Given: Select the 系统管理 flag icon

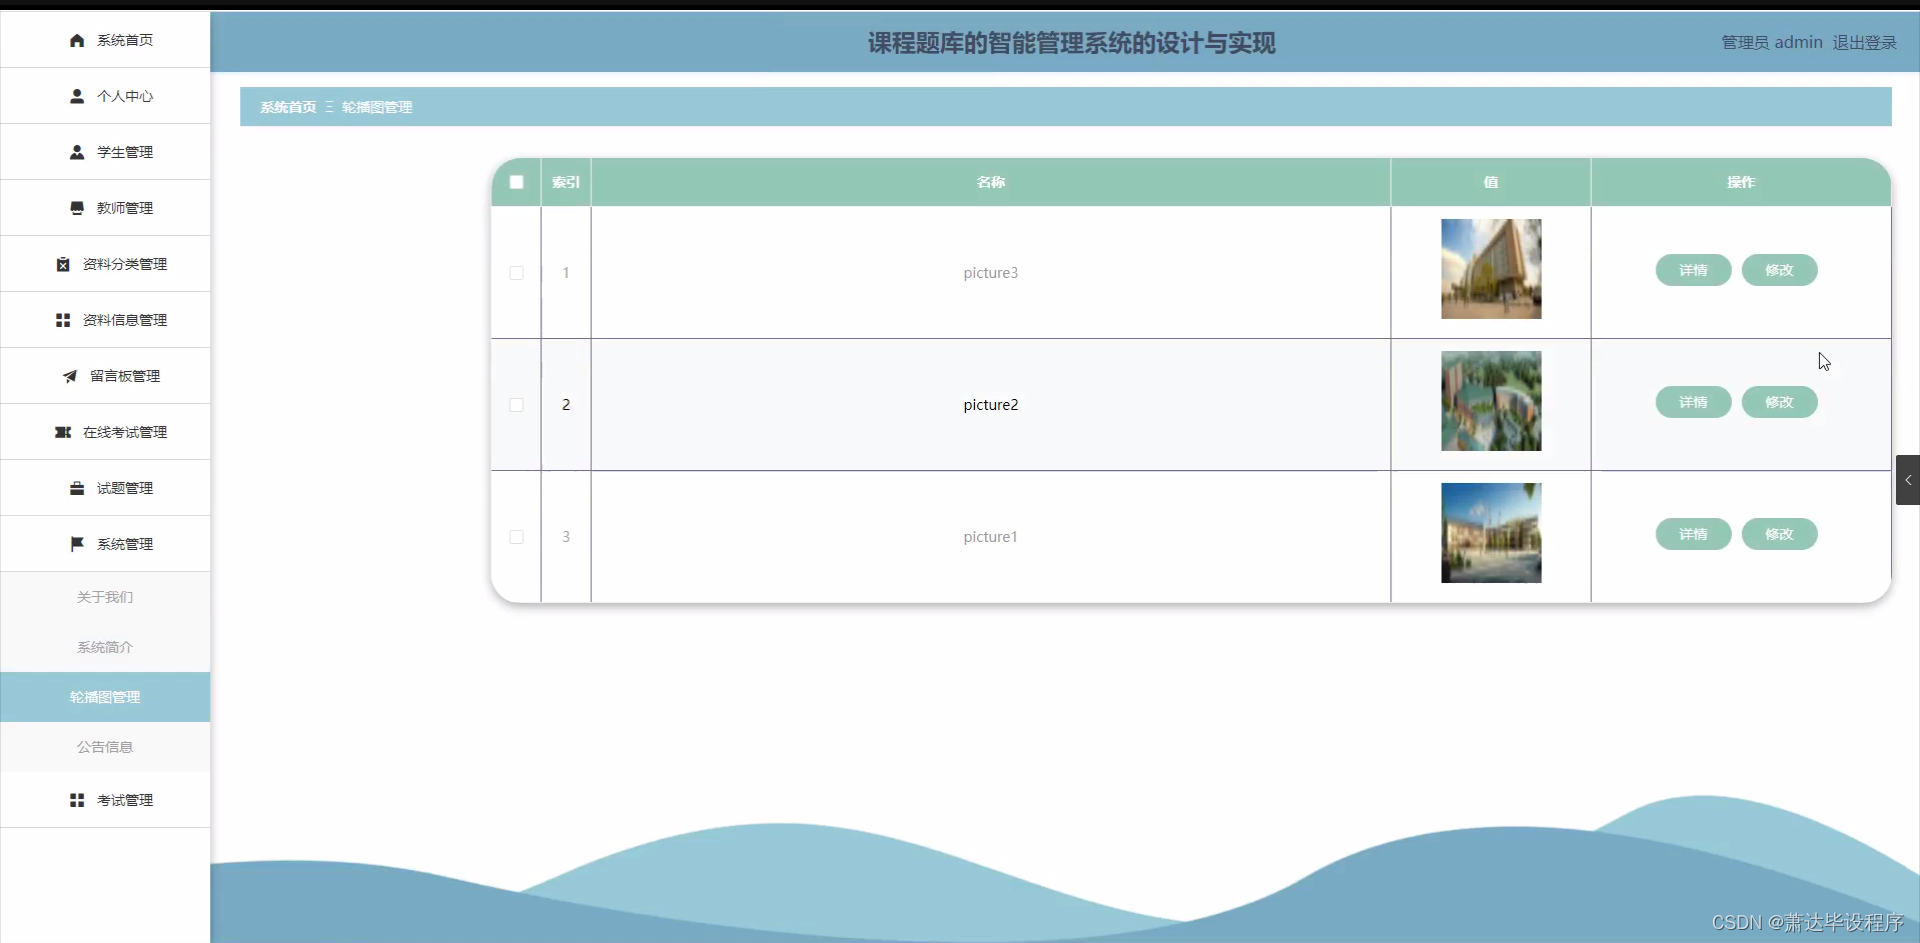Looking at the screenshot, I should click(x=76, y=544).
